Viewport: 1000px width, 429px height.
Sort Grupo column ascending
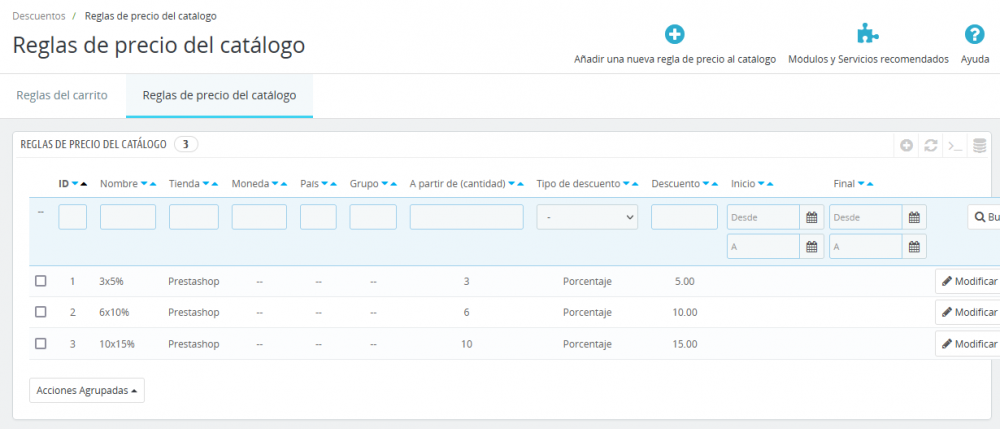[393, 184]
